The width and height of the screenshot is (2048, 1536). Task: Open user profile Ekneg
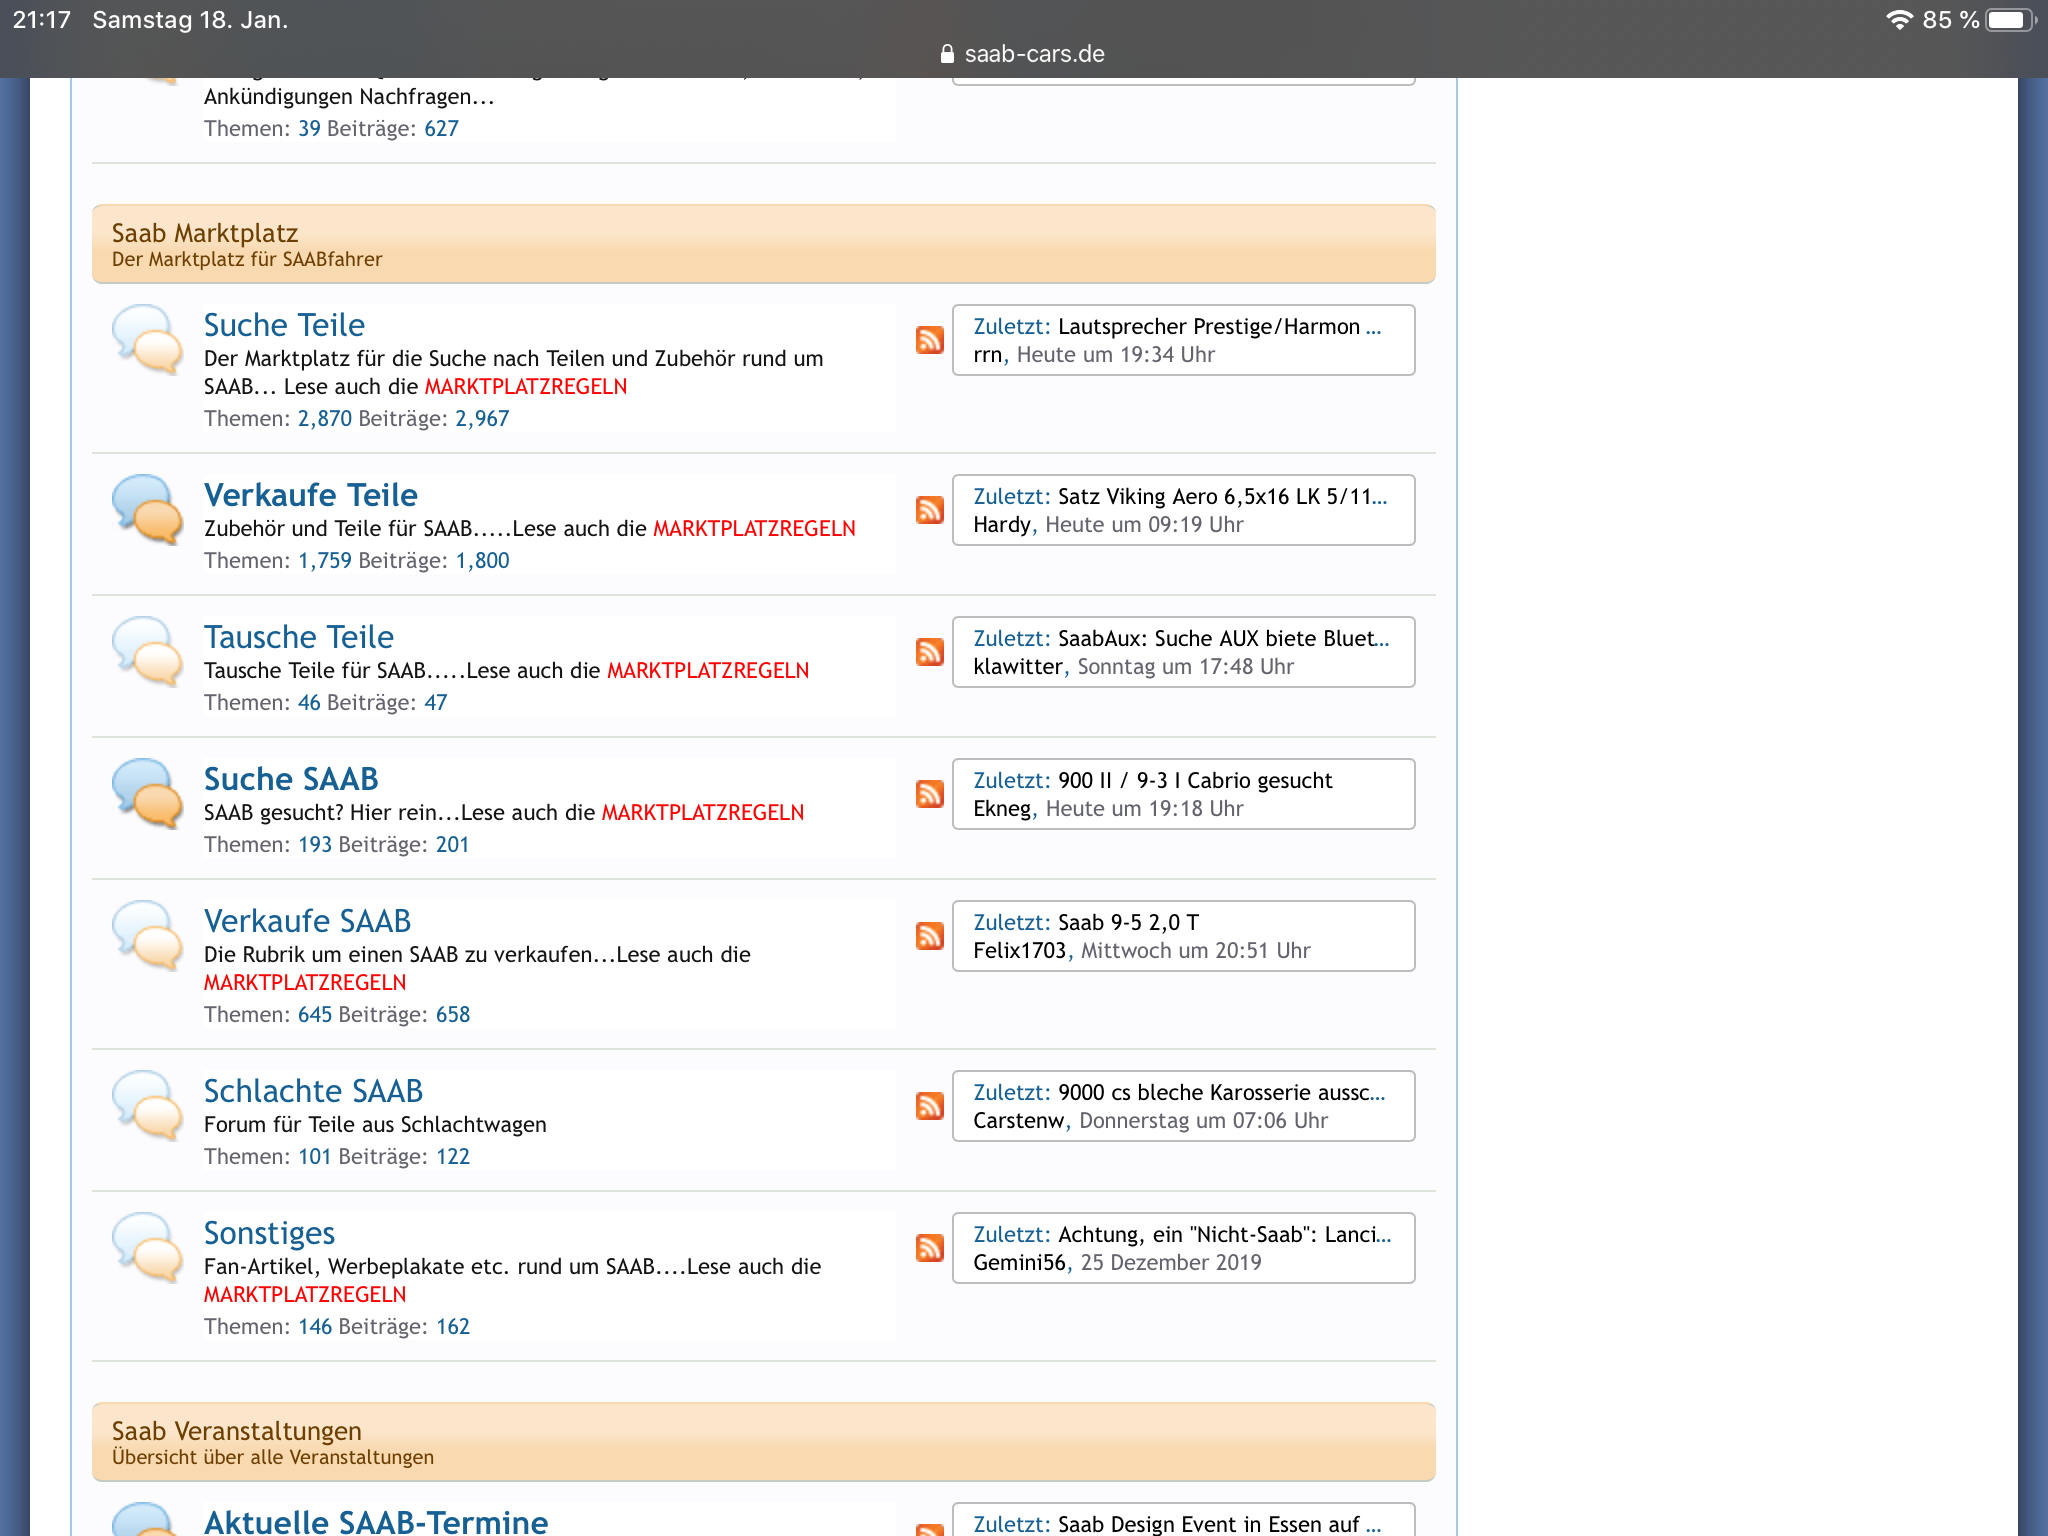point(1002,809)
